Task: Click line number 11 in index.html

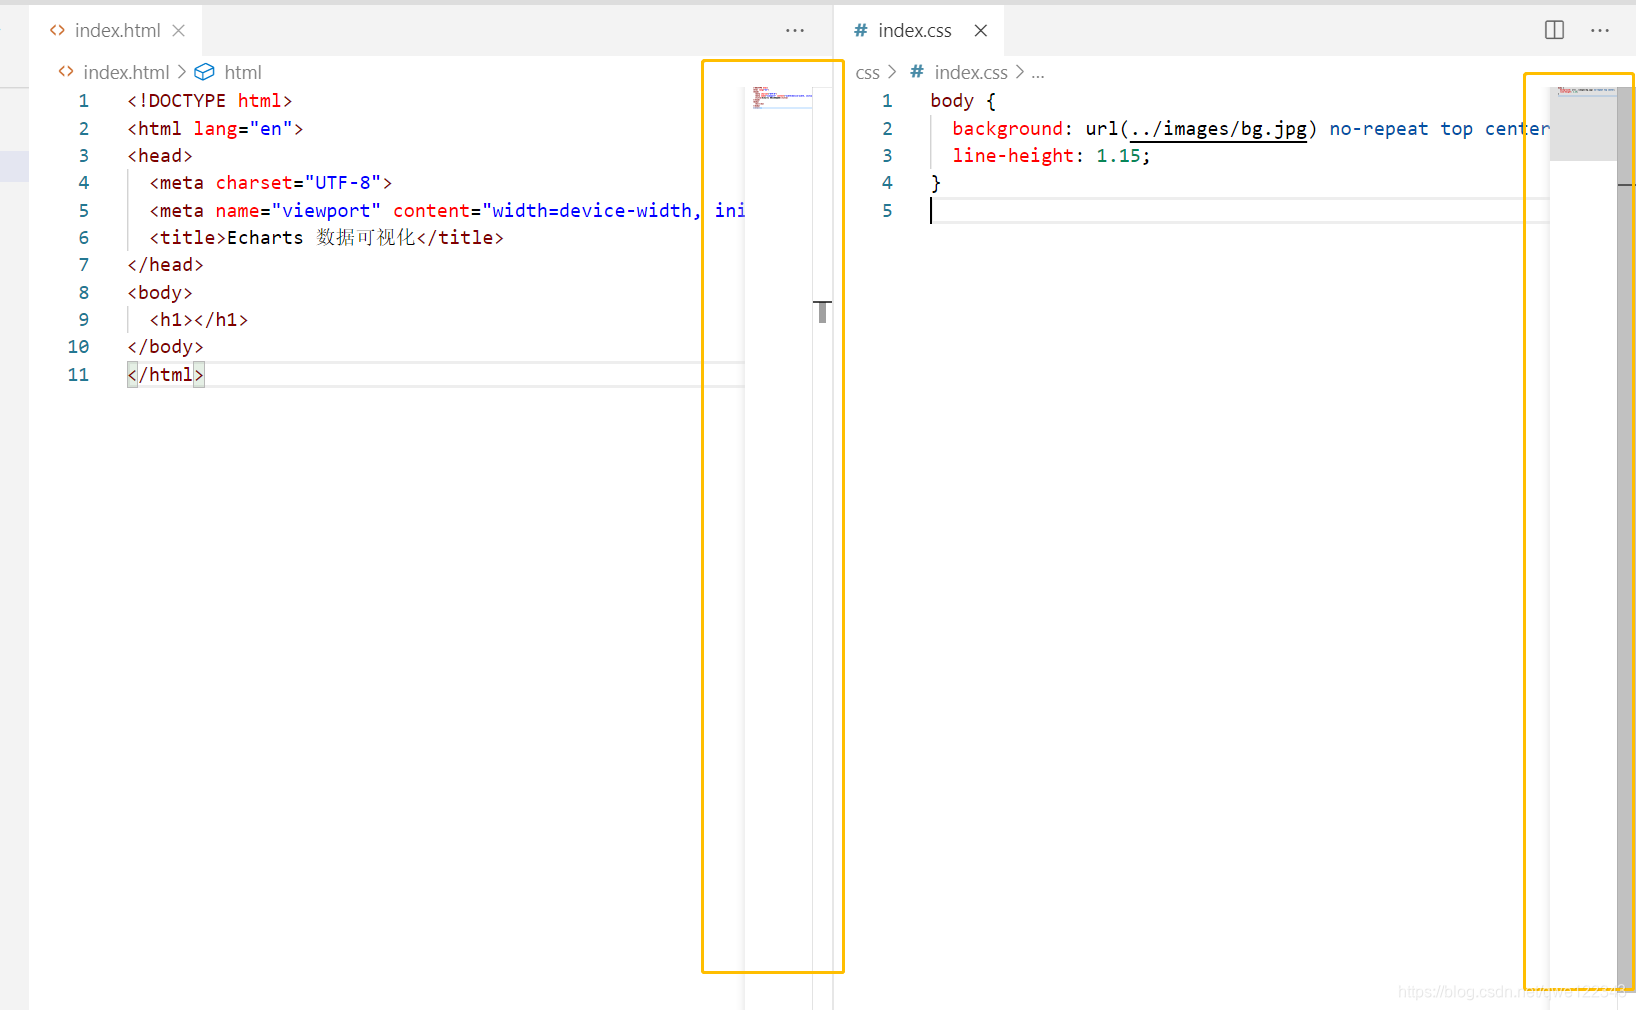Action: click(78, 375)
